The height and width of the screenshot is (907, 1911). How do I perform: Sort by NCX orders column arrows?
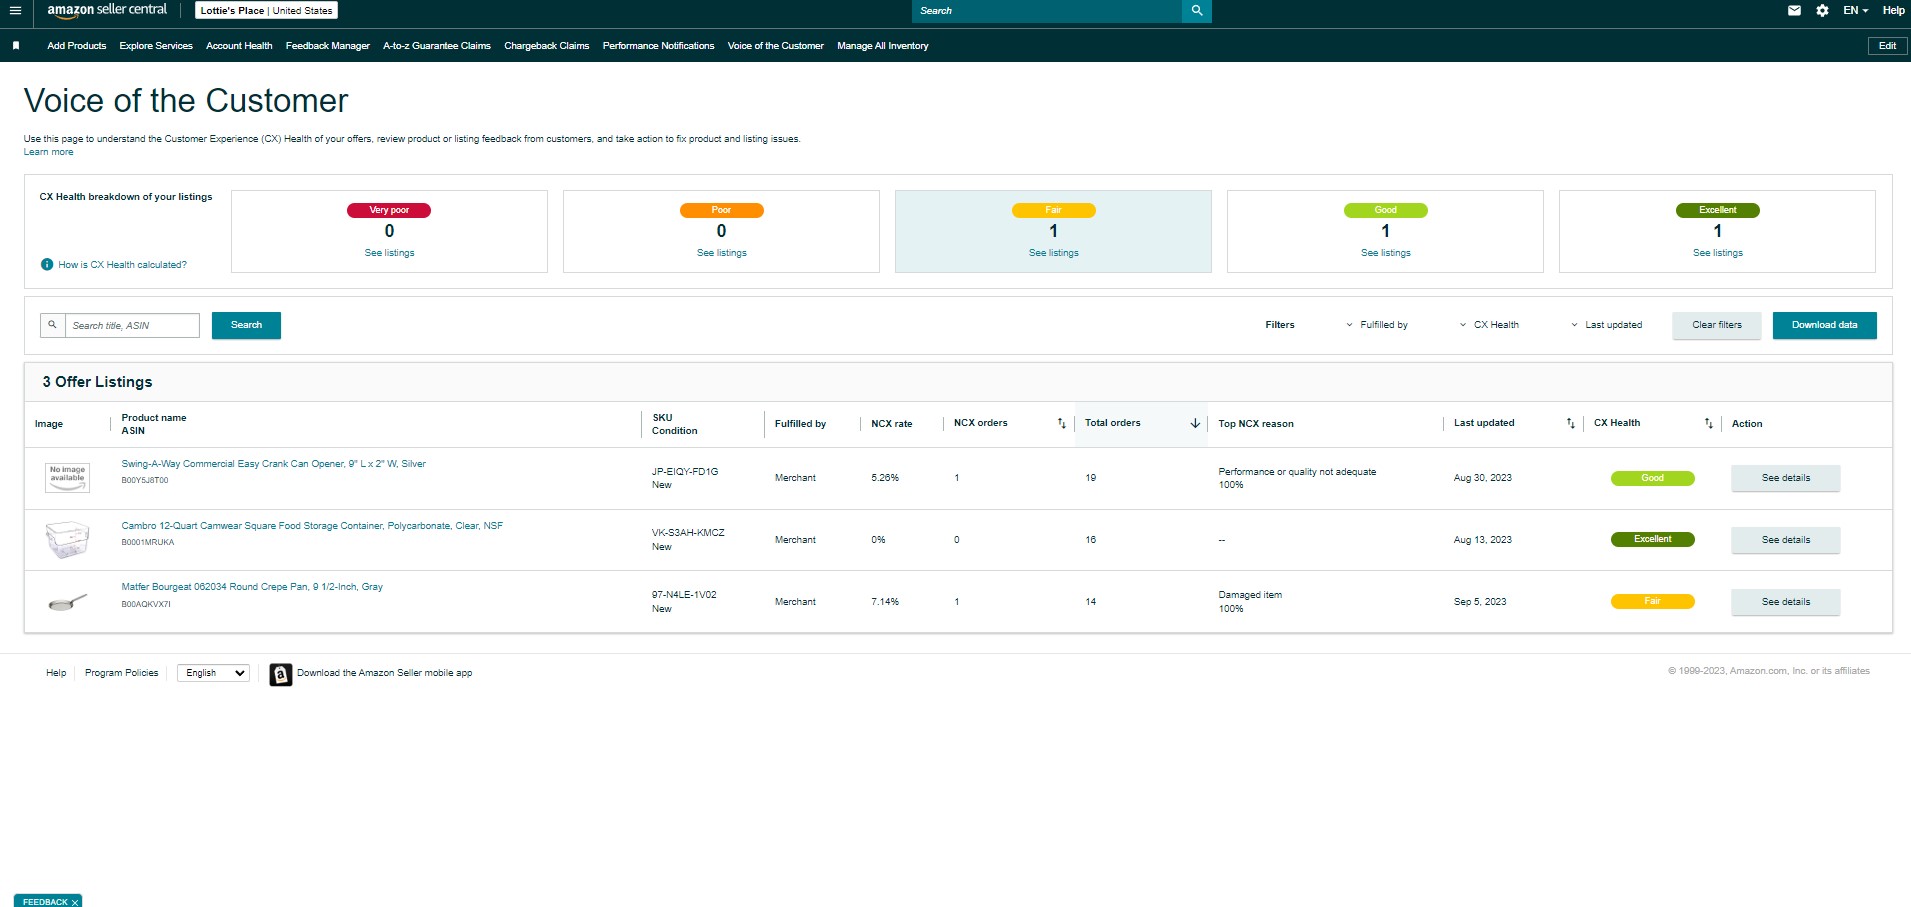coord(1061,424)
